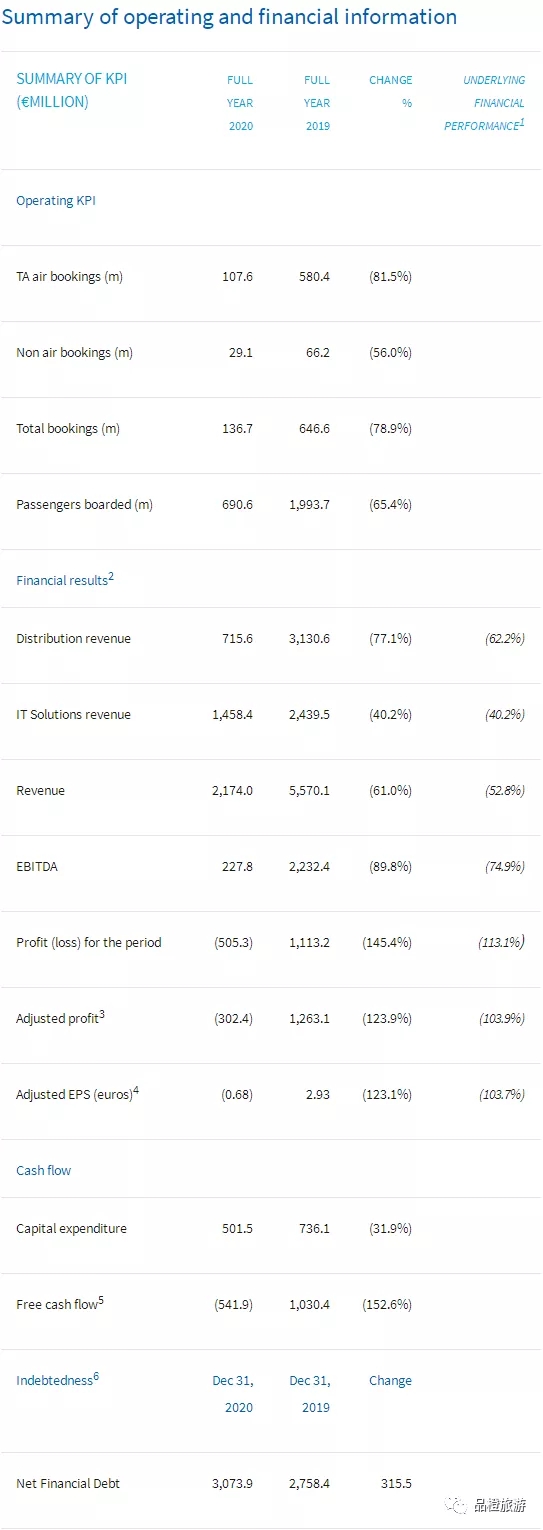This screenshot has height=1530, width=543.
Task: Select the Net Financial Debt row label
Action: 68,1483
